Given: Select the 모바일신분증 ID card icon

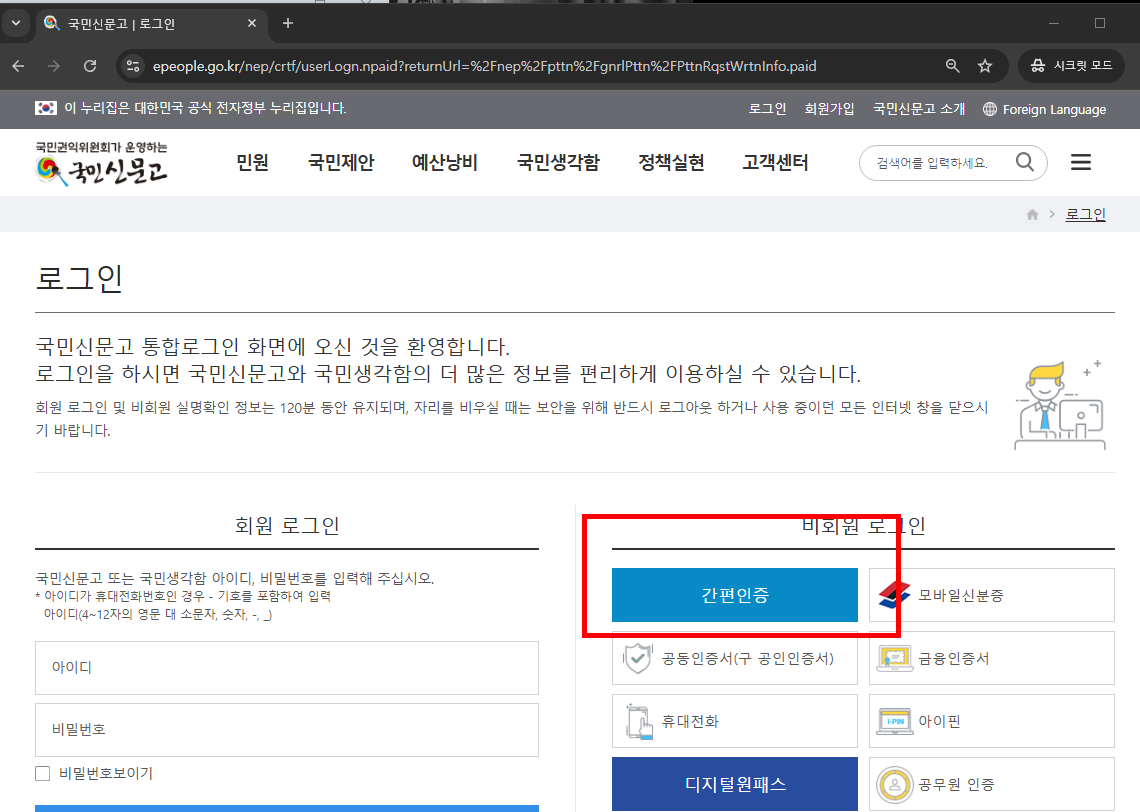Looking at the screenshot, I should [893, 594].
